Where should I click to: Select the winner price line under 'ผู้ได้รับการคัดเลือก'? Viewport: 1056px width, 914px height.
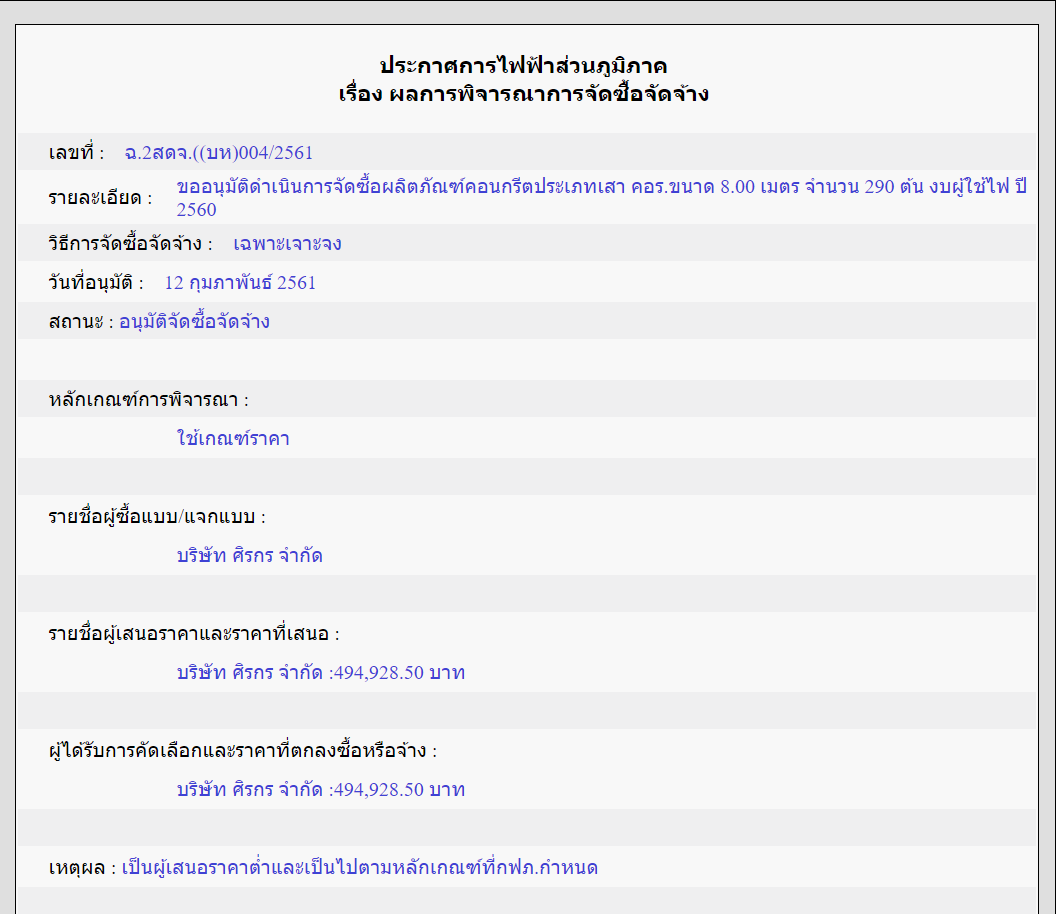pos(321,789)
